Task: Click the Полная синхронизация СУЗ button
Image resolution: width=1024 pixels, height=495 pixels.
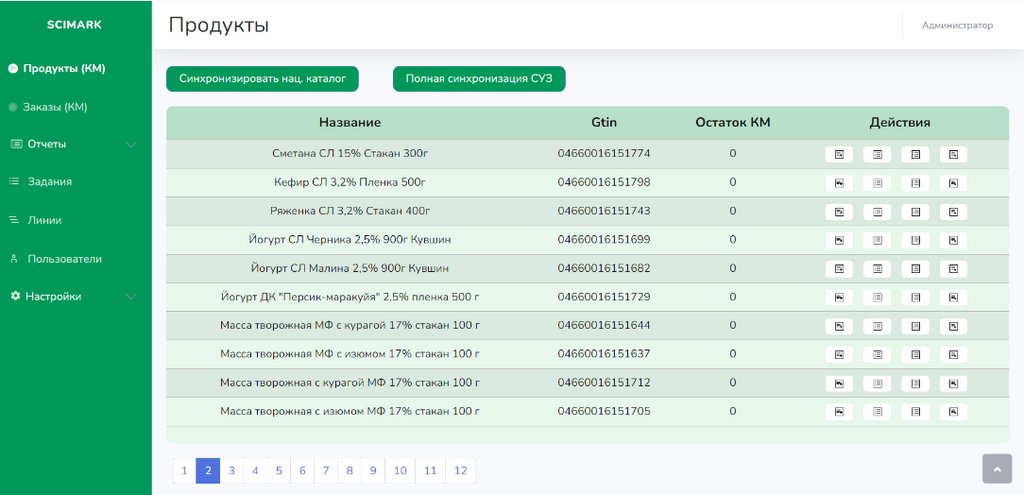Action: (479, 78)
